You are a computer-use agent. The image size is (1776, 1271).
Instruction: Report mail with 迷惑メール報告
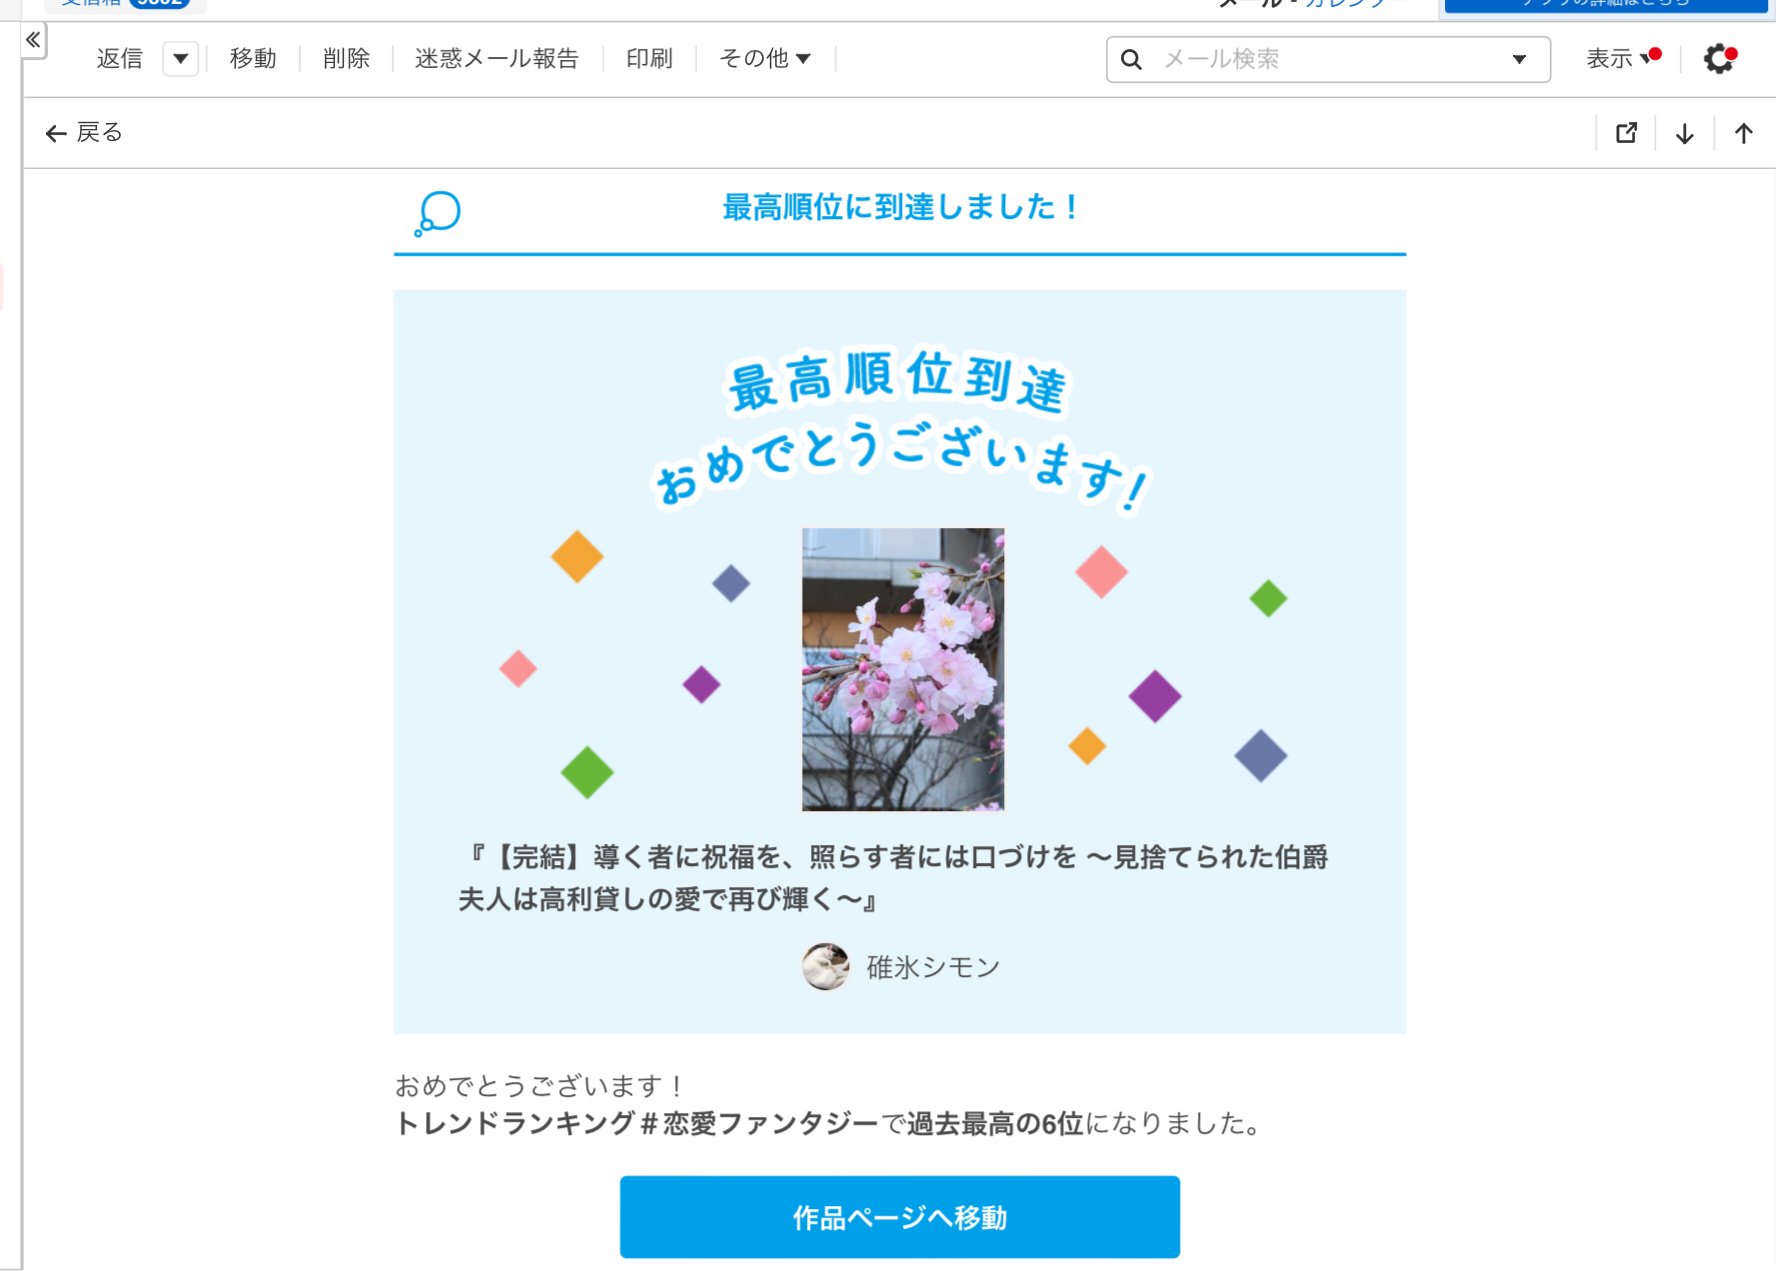click(496, 59)
